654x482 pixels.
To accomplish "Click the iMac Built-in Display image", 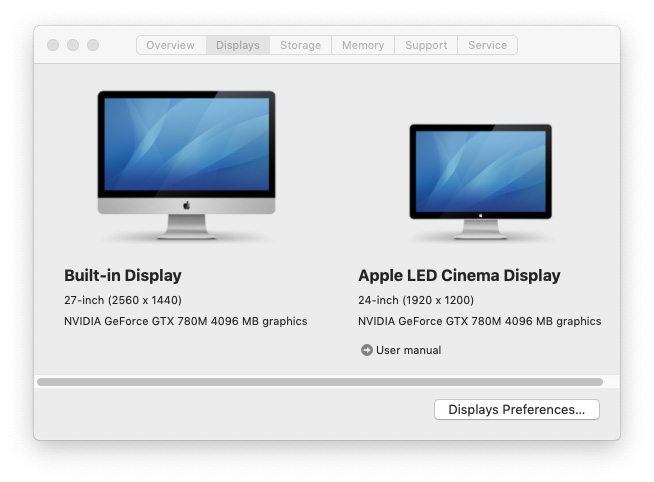I will [186, 165].
